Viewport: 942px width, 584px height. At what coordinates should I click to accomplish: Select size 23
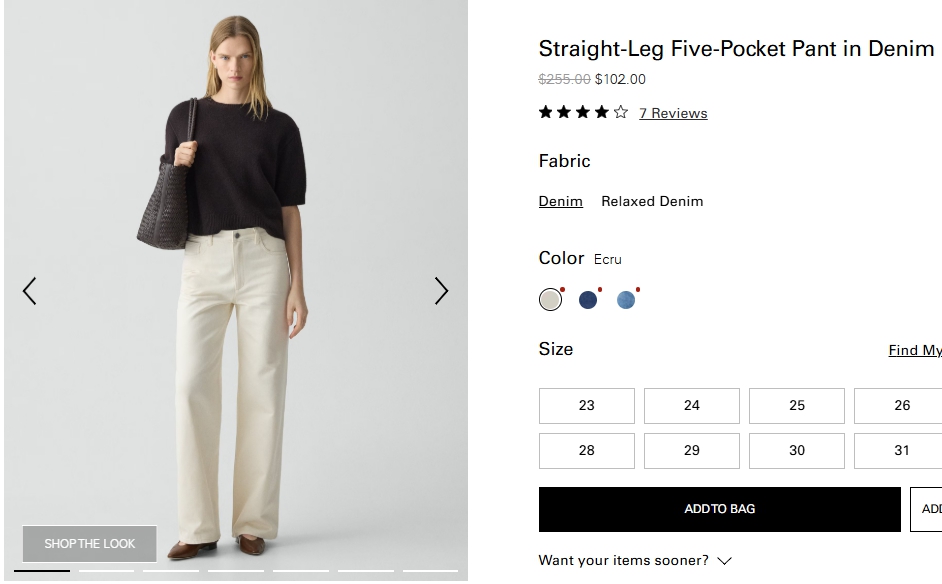[x=586, y=405]
